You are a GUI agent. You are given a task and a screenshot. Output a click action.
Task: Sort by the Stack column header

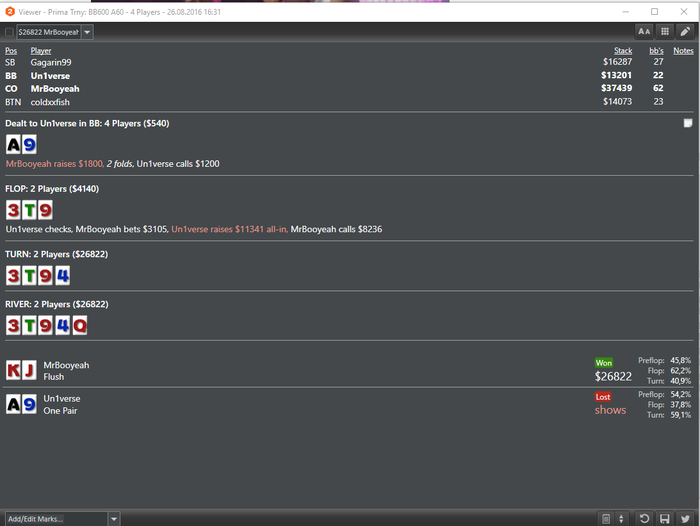623,50
